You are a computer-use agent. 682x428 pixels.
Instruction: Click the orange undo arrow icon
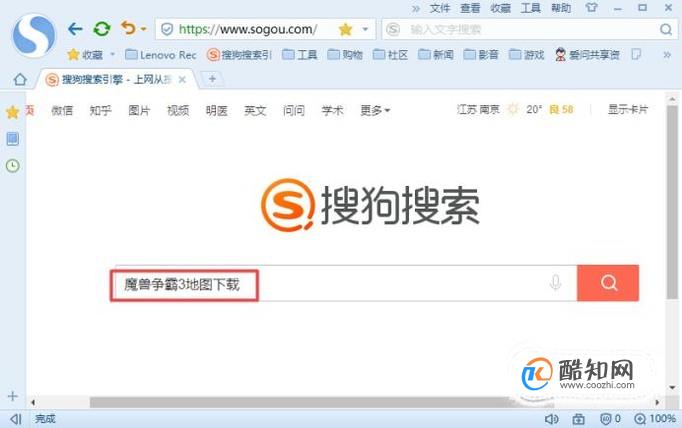[128, 28]
